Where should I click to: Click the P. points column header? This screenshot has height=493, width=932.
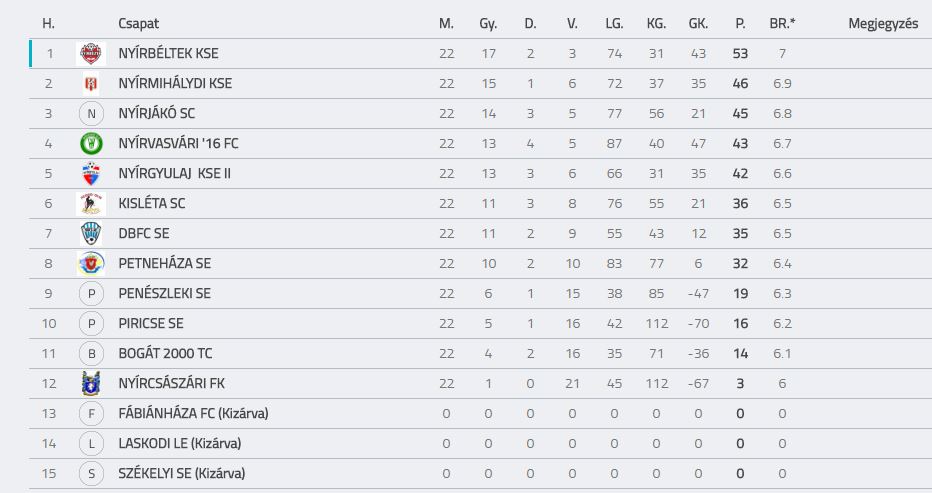coord(740,24)
